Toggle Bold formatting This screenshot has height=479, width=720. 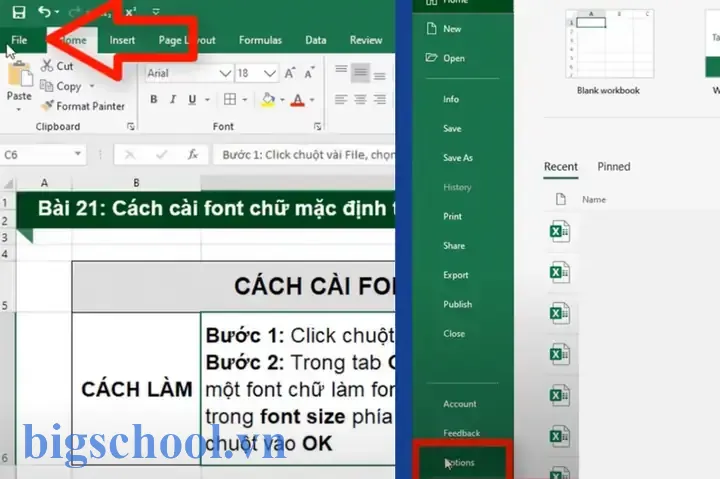click(x=154, y=99)
